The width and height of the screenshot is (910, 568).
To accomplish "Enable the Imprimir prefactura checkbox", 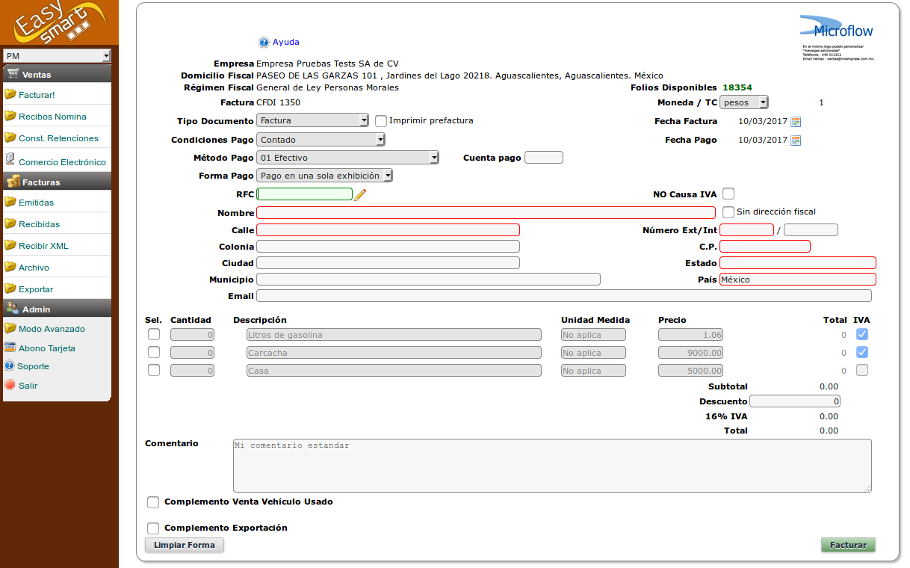I will tap(381, 121).
